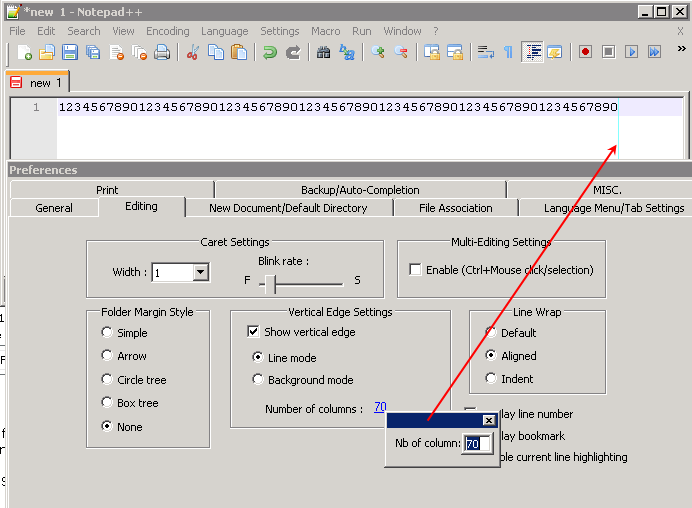Open Replace using toolbar replace icon
The height and width of the screenshot is (508, 692).
pyautogui.click(x=347, y=52)
